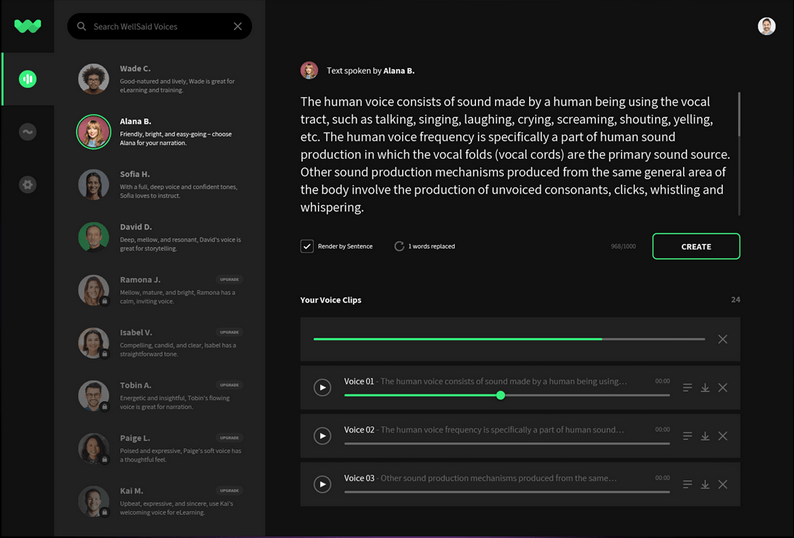Click the voice clips count 24
This screenshot has width=794, height=538.
735,300
